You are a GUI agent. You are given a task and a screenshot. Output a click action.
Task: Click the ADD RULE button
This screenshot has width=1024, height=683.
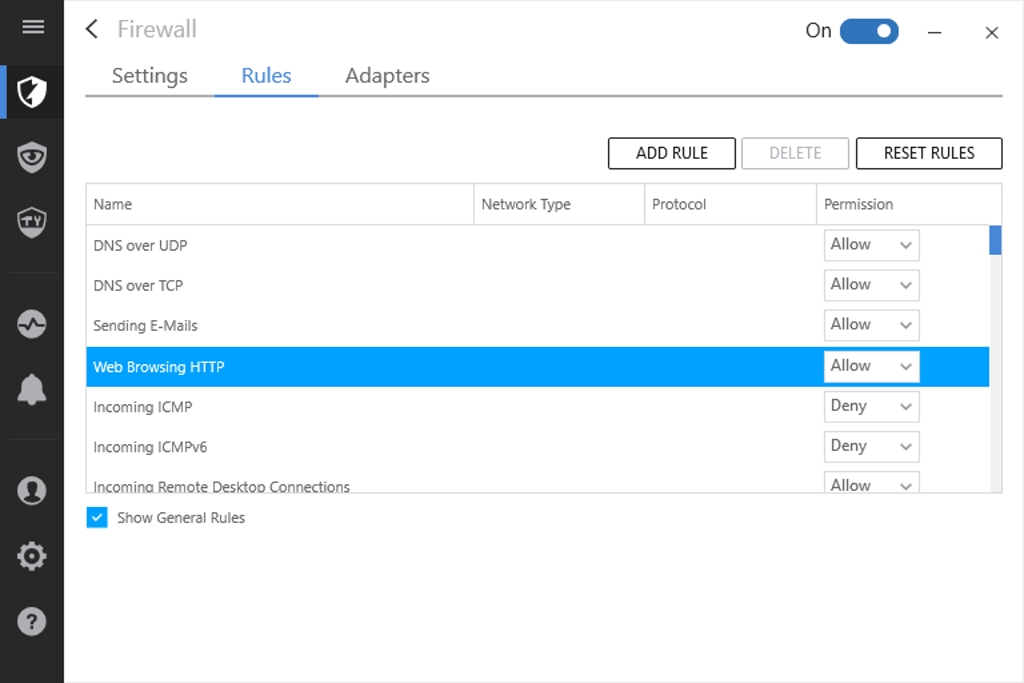coord(671,153)
